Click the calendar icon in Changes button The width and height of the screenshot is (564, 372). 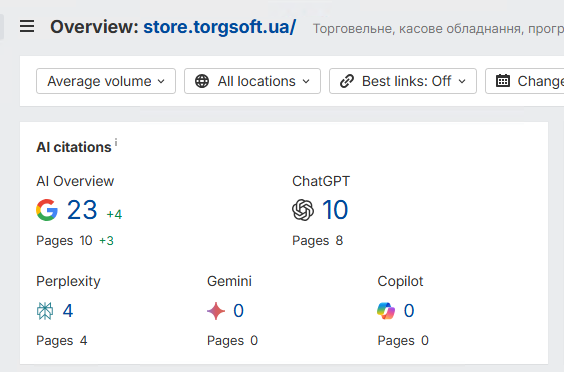pos(503,81)
